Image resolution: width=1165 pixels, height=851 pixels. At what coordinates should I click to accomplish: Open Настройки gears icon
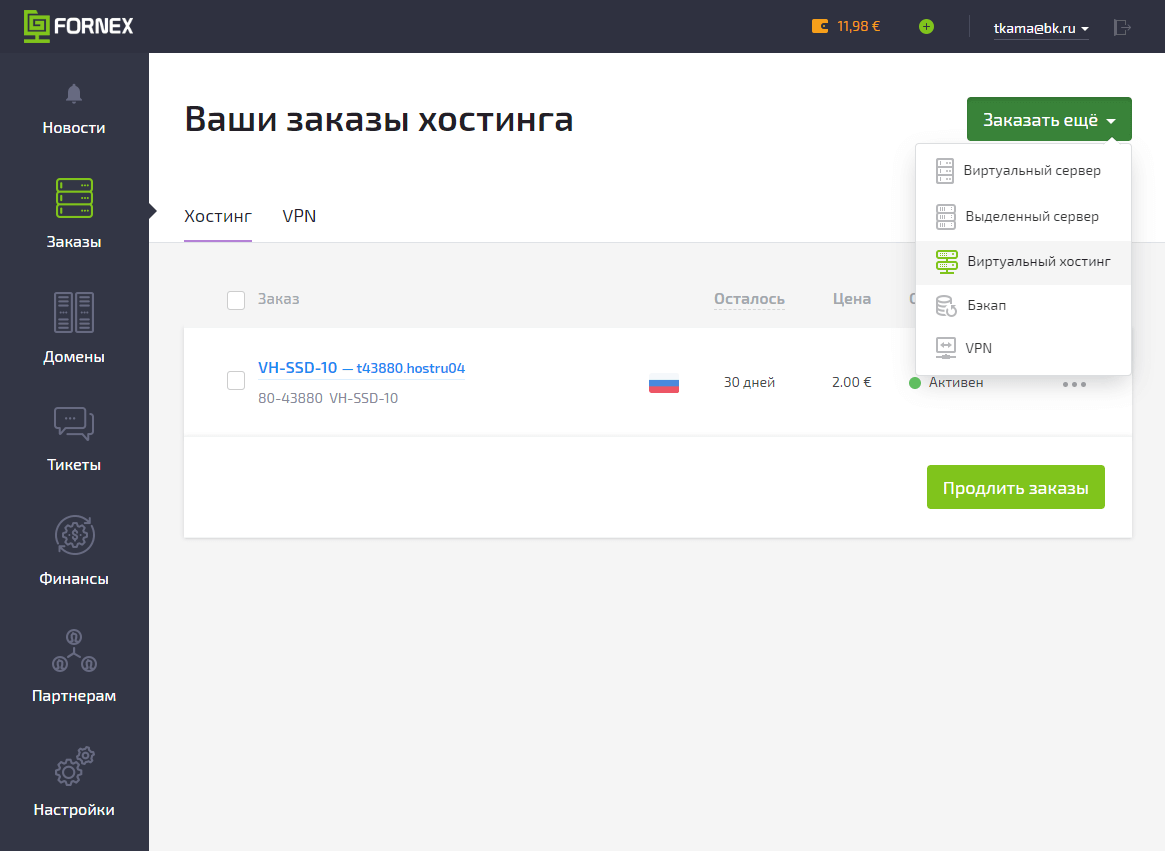tap(74, 766)
